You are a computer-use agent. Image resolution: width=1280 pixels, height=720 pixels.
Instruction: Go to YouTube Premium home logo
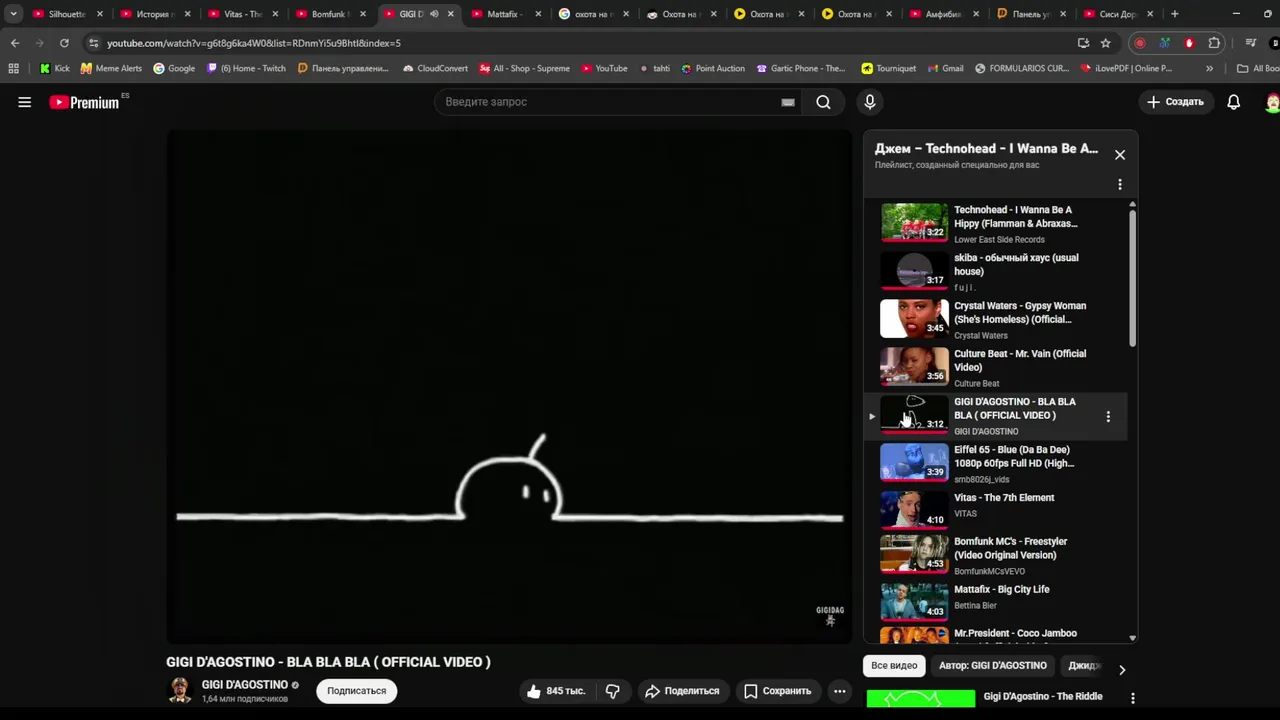pos(84,102)
